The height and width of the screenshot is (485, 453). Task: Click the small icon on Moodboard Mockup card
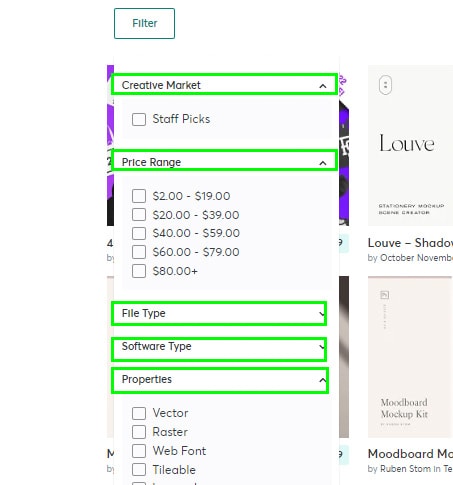click(x=385, y=295)
